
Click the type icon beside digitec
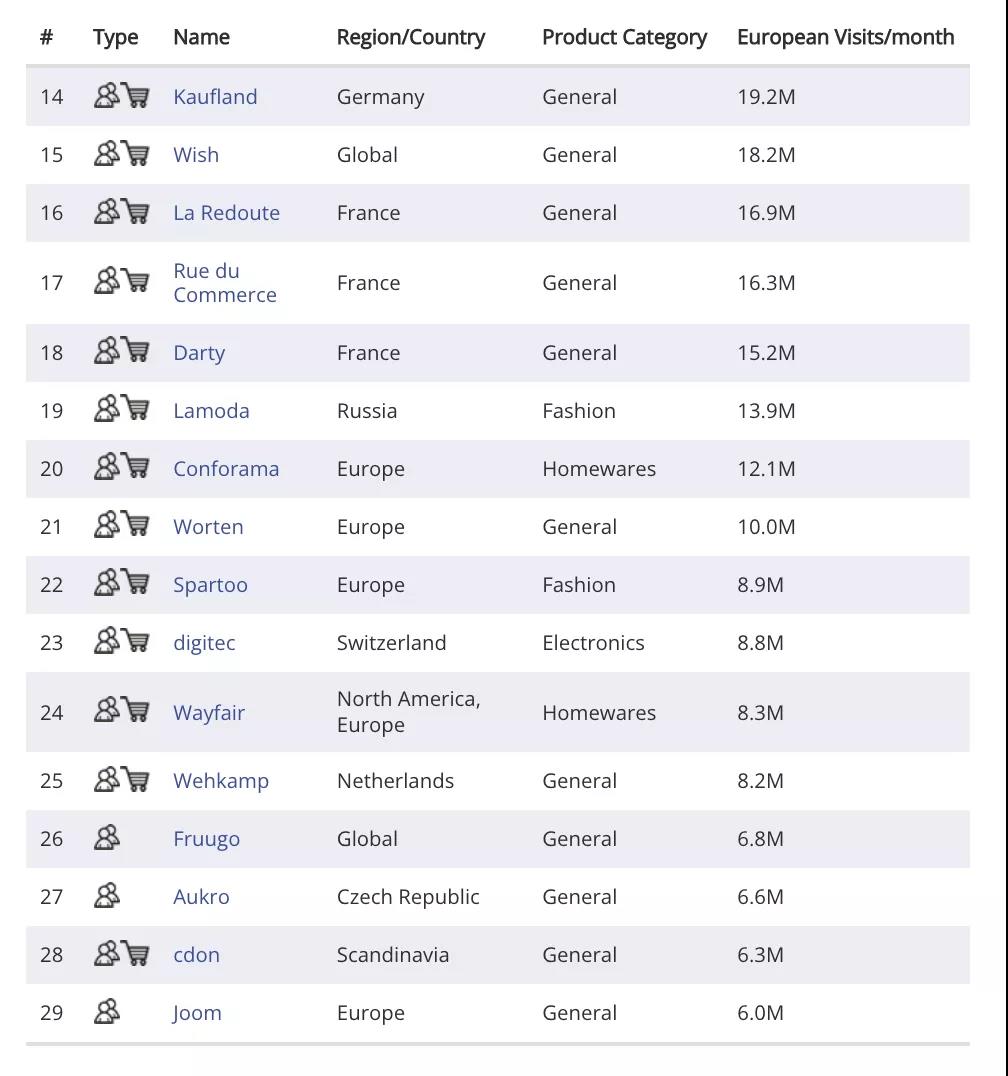click(121, 641)
